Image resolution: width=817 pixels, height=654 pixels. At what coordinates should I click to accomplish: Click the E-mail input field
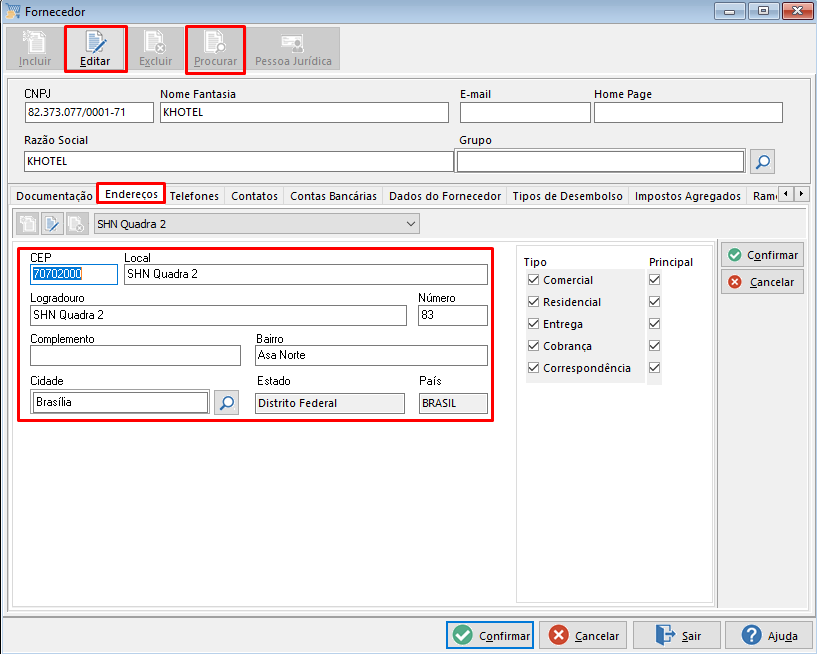[x=525, y=113]
